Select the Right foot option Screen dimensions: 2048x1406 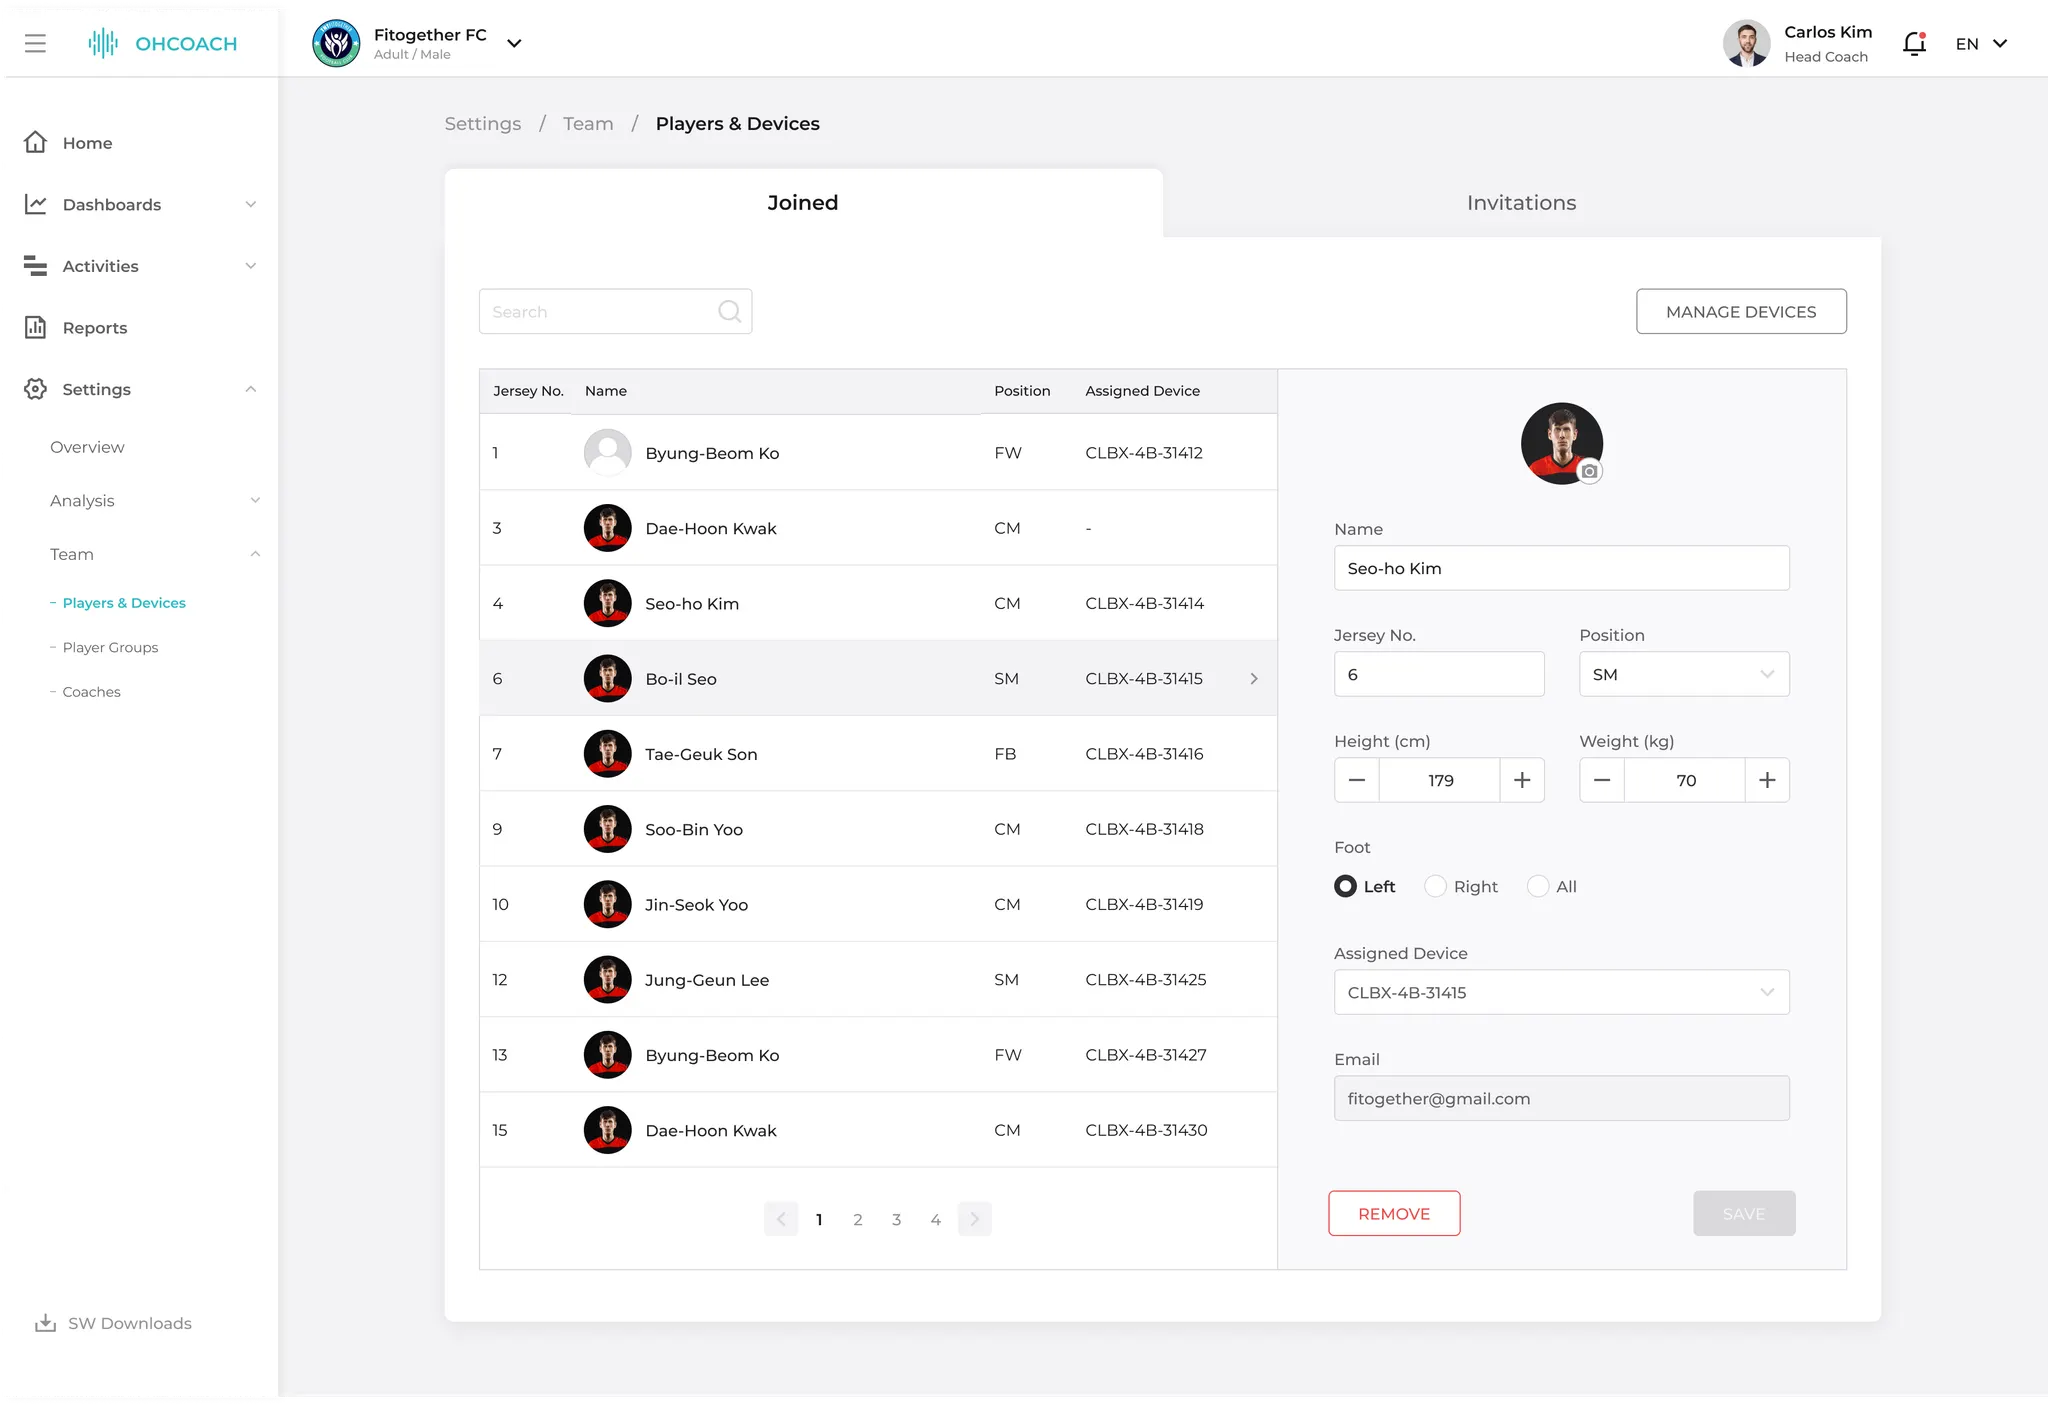1436,886
